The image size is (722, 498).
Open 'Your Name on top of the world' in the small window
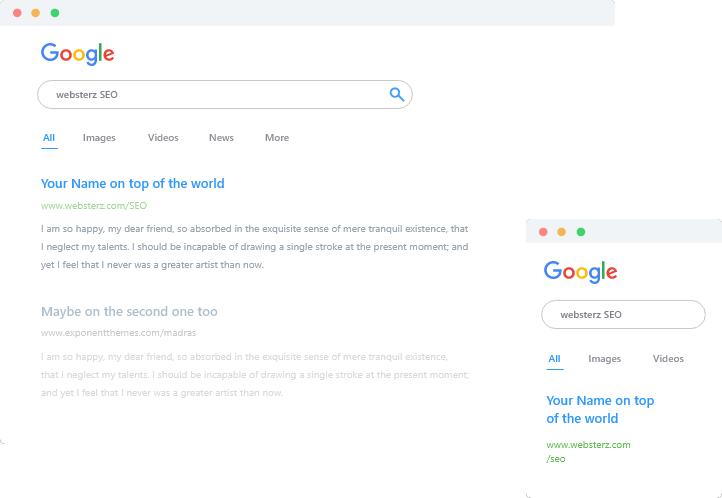tap(600, 410)
